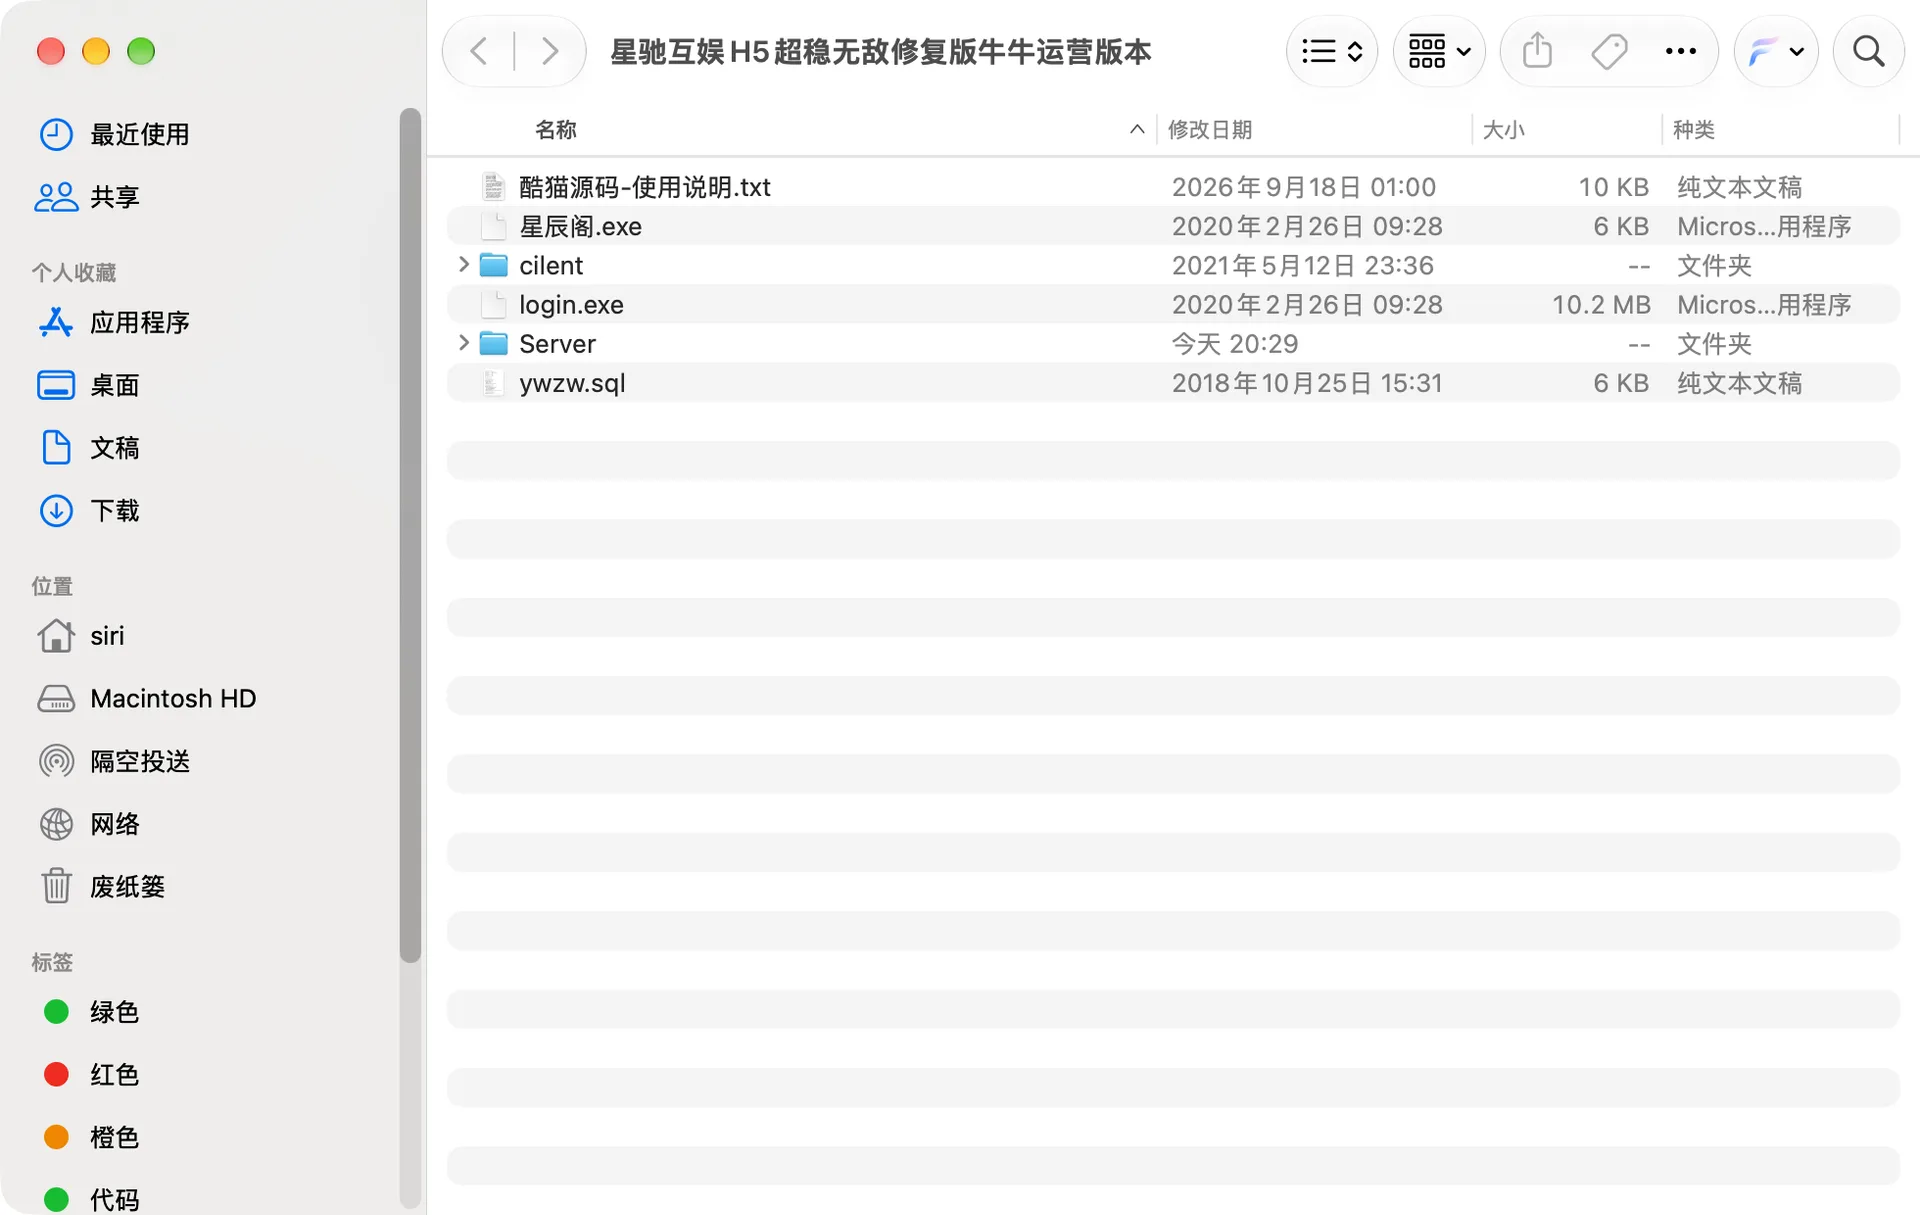The image size is (1920, 1215).
Task: Select the 酷猫源码-使用说明.txt file
Action: tap(1172, 187)
